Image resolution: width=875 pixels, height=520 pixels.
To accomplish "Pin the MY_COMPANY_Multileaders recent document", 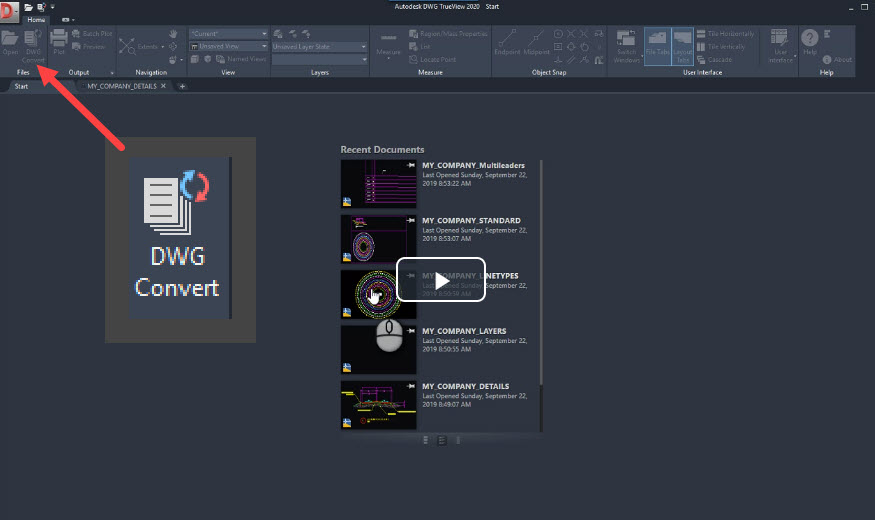I will [411, 165].
